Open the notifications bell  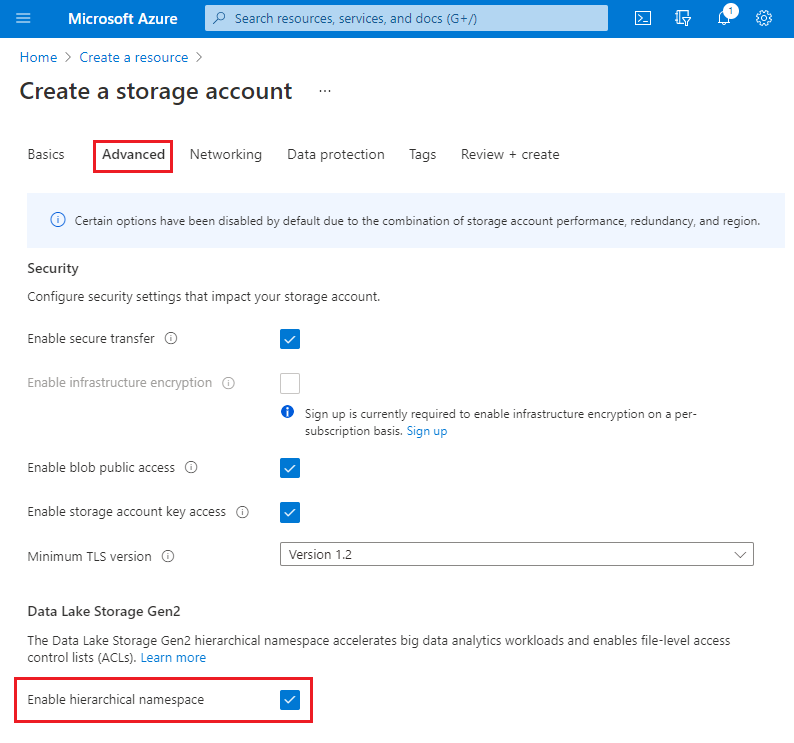click(725, 18)
